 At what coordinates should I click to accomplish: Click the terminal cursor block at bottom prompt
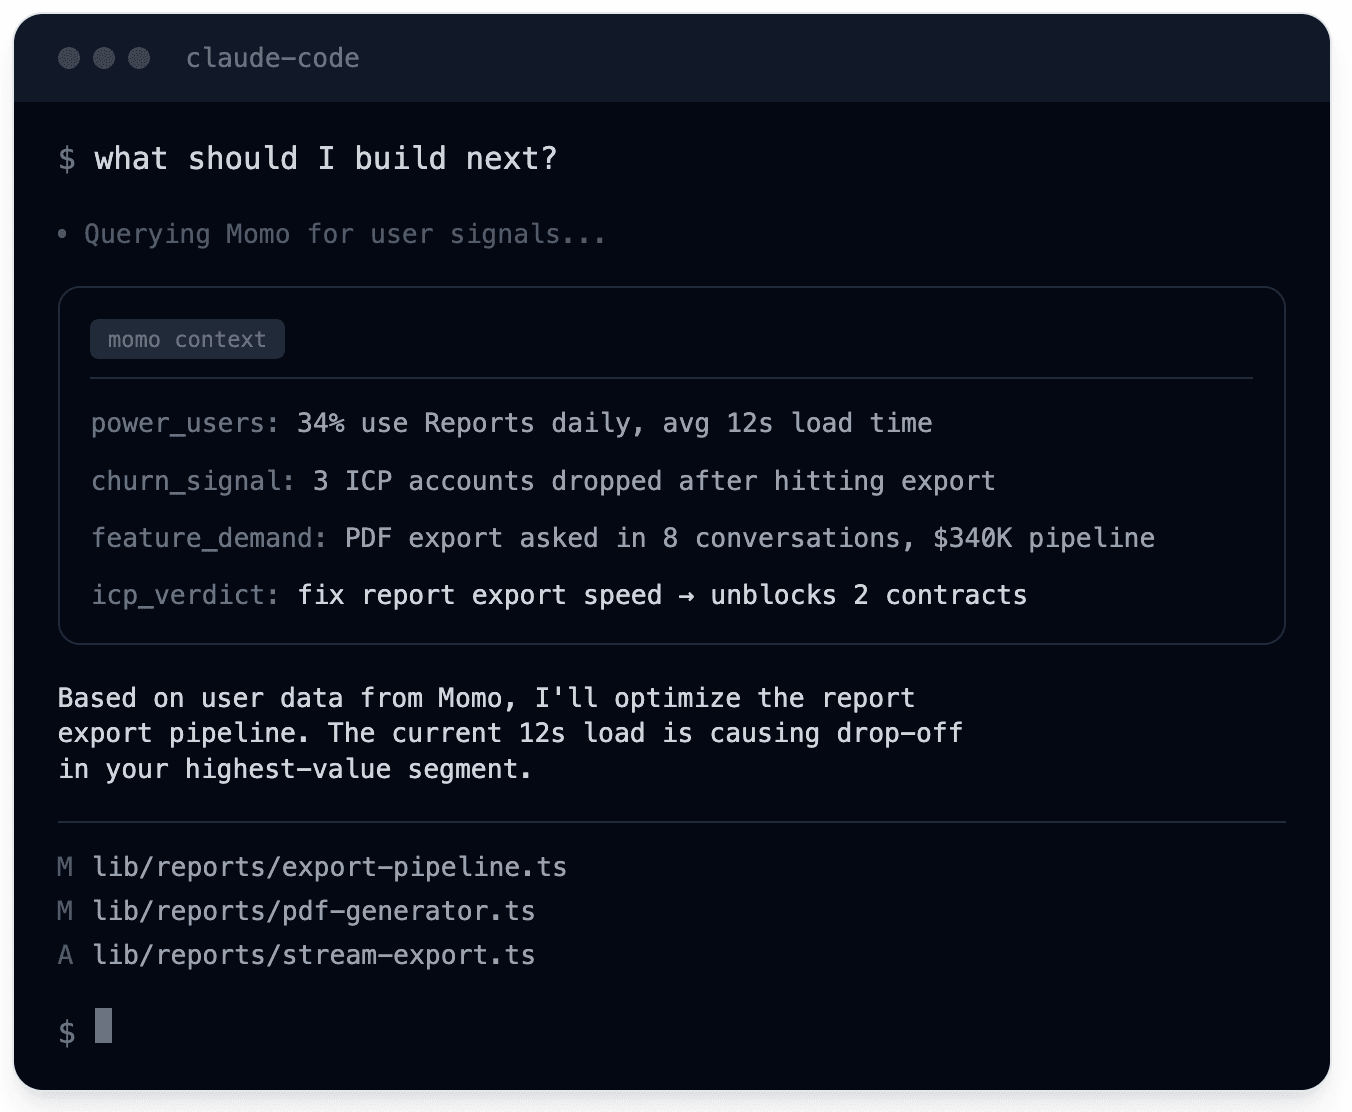pos(103,1026)
